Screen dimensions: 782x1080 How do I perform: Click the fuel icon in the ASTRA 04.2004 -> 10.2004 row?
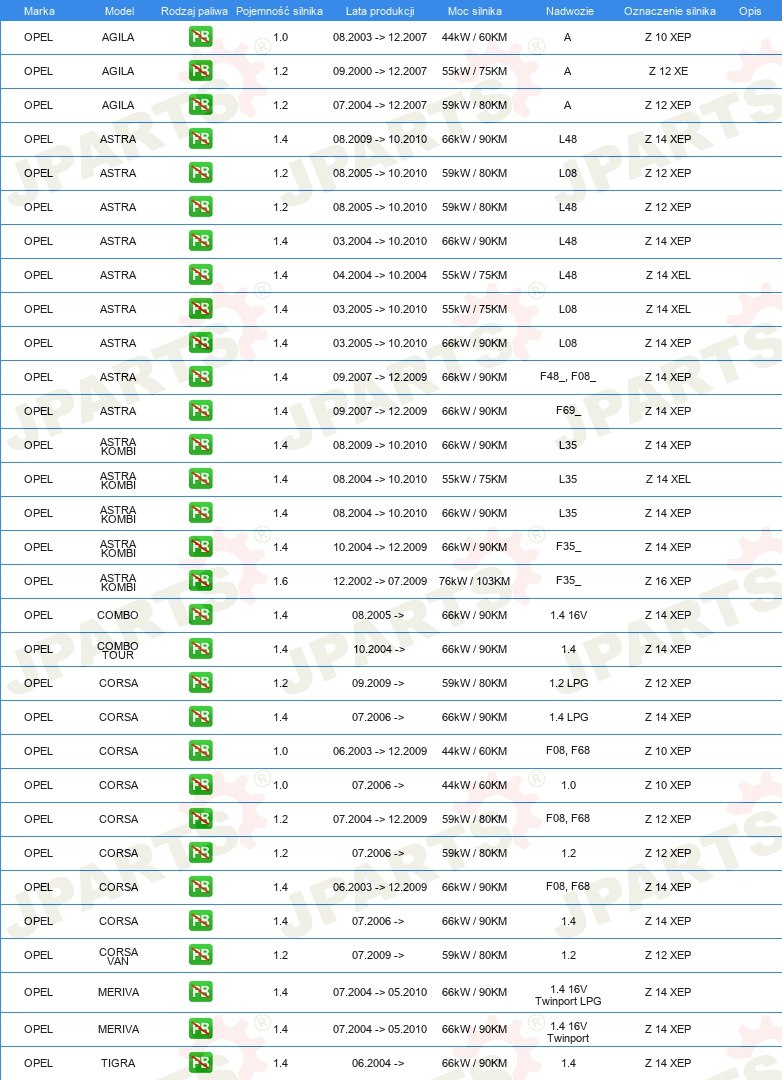200,275
